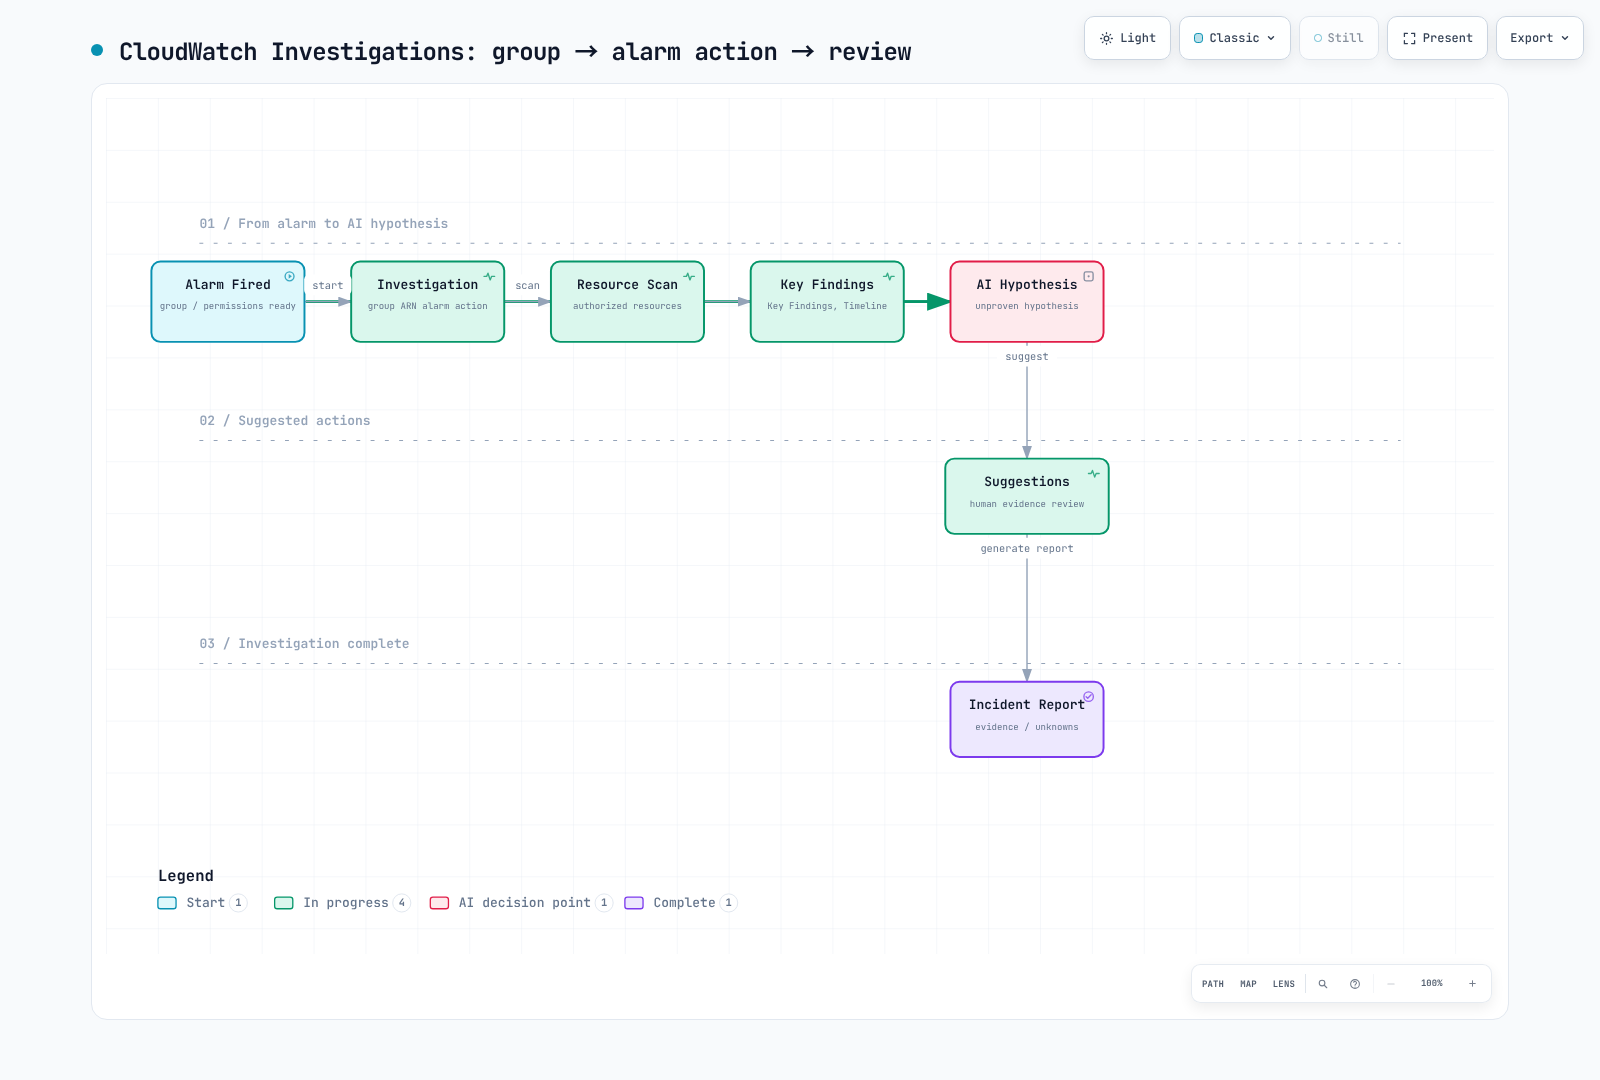Switch to the MAP view tab

coord(1248,984)
